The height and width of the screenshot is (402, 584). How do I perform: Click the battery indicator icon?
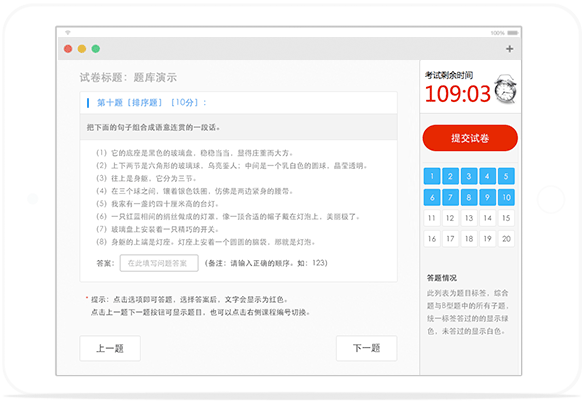point(512,33)
